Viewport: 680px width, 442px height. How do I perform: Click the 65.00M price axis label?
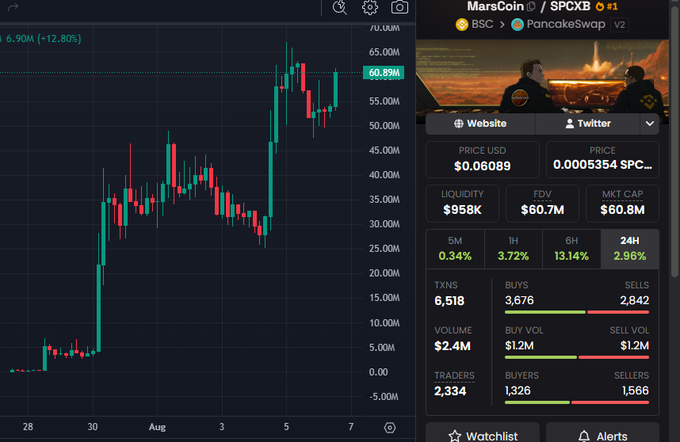(x=384, y=52)
